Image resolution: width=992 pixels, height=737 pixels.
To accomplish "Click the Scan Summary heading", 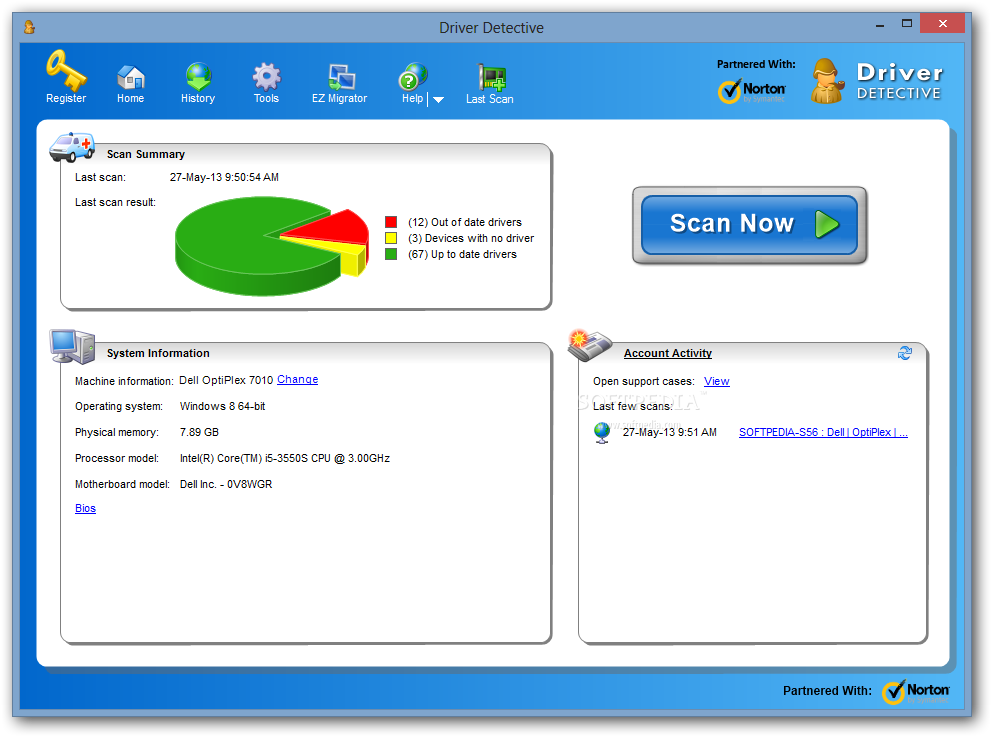I will click(146, 154).
